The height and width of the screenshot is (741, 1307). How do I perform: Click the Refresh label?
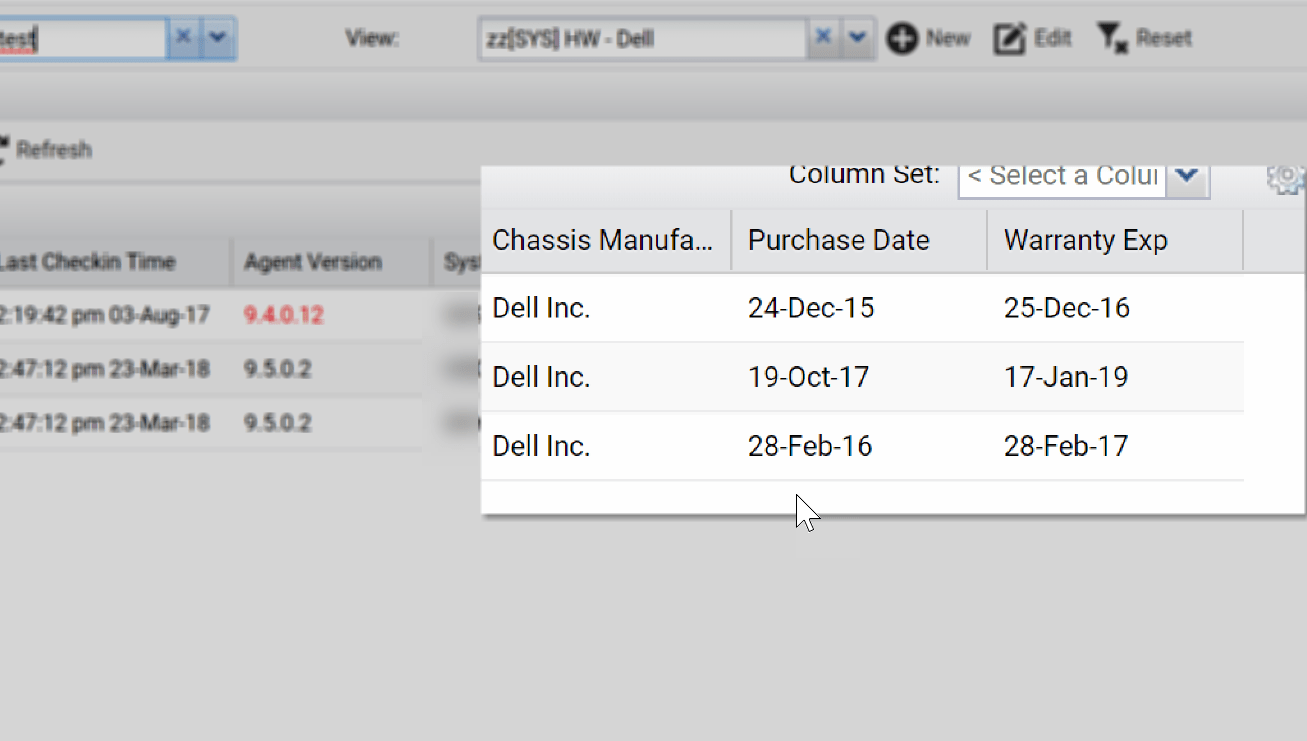click(x=55, y=149)
